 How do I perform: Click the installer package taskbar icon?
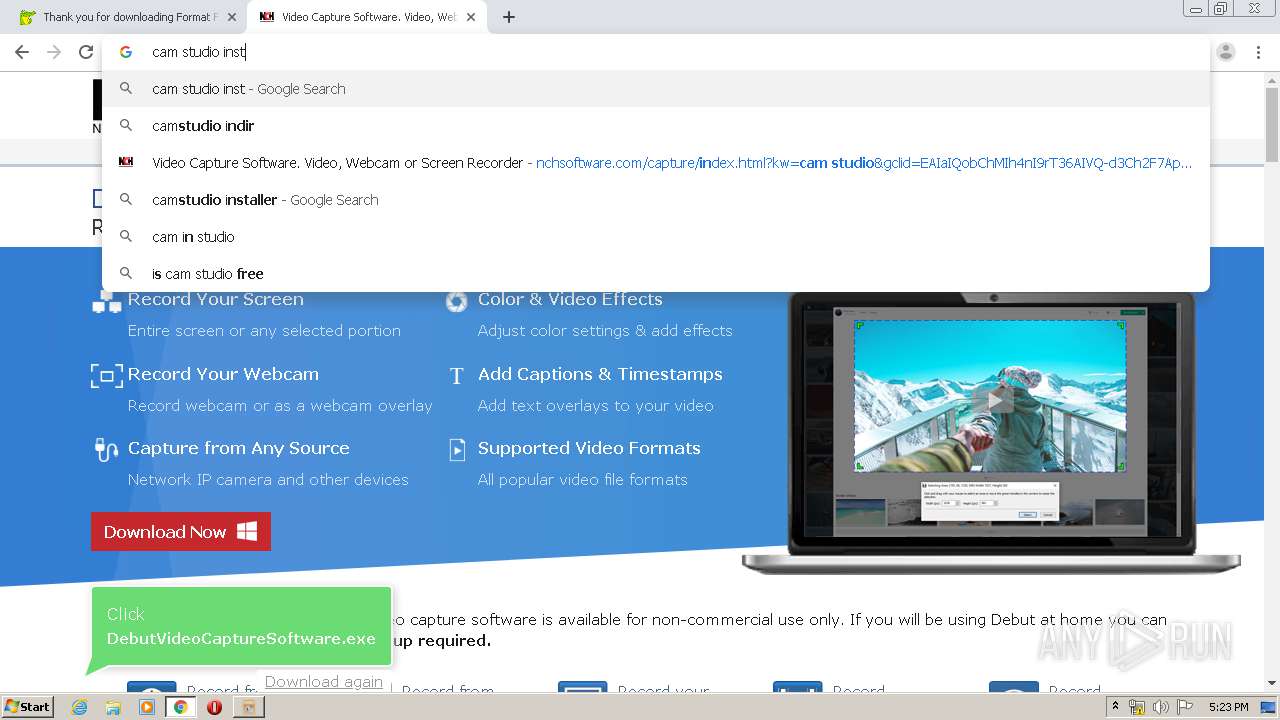[248, 707]
